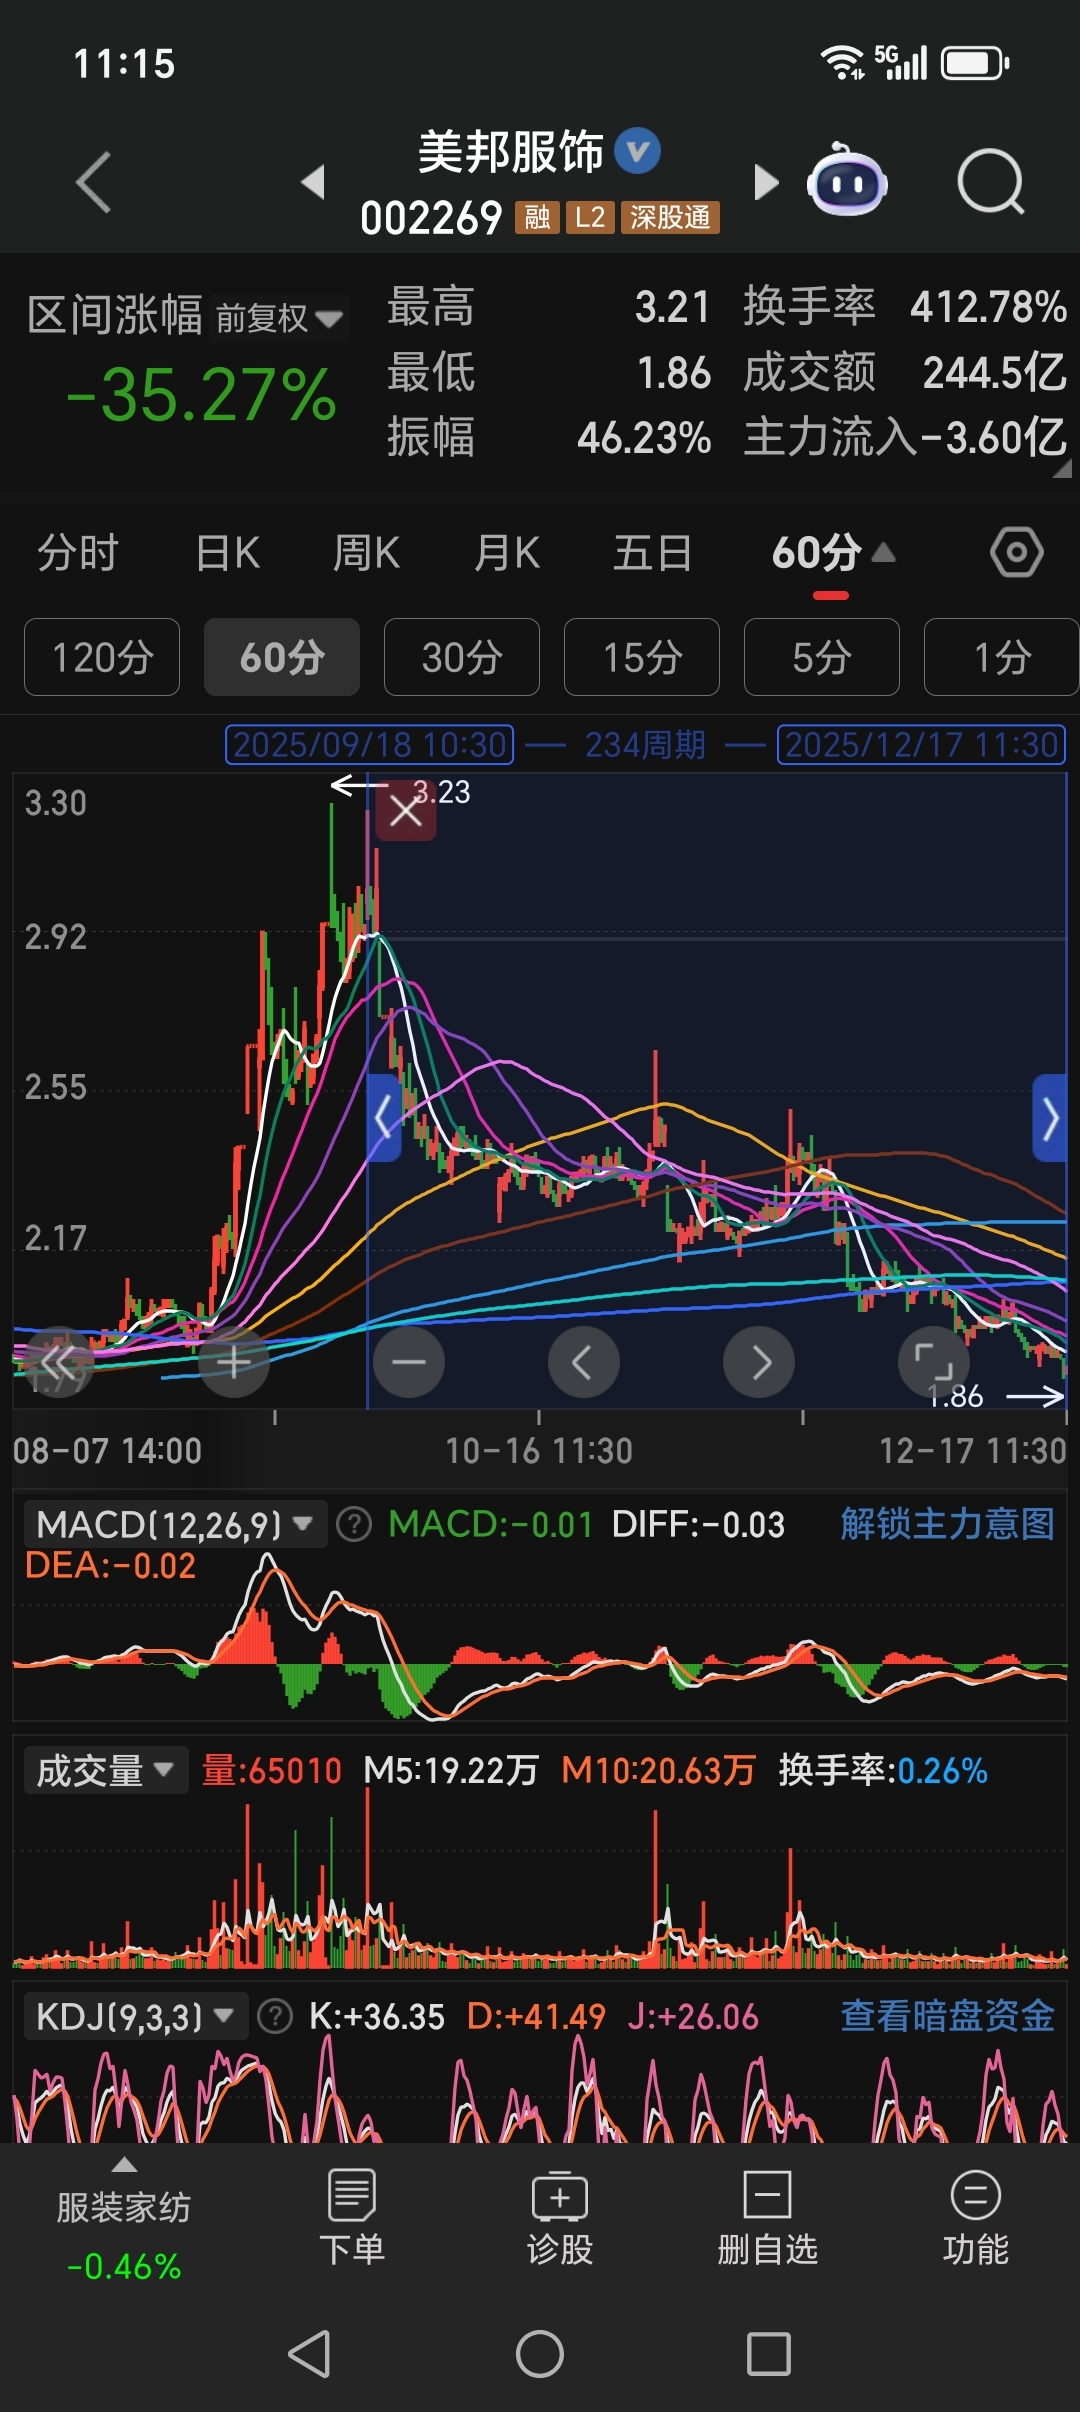1080x2412 pixels.
Task: Tap the L2 tag
Action: pyautogui.click(x=590, y=217)
